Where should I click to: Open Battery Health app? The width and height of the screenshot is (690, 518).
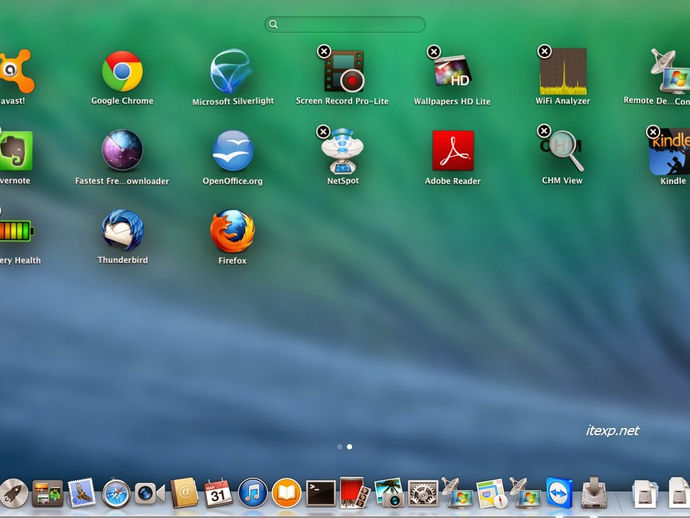[16, 231]
